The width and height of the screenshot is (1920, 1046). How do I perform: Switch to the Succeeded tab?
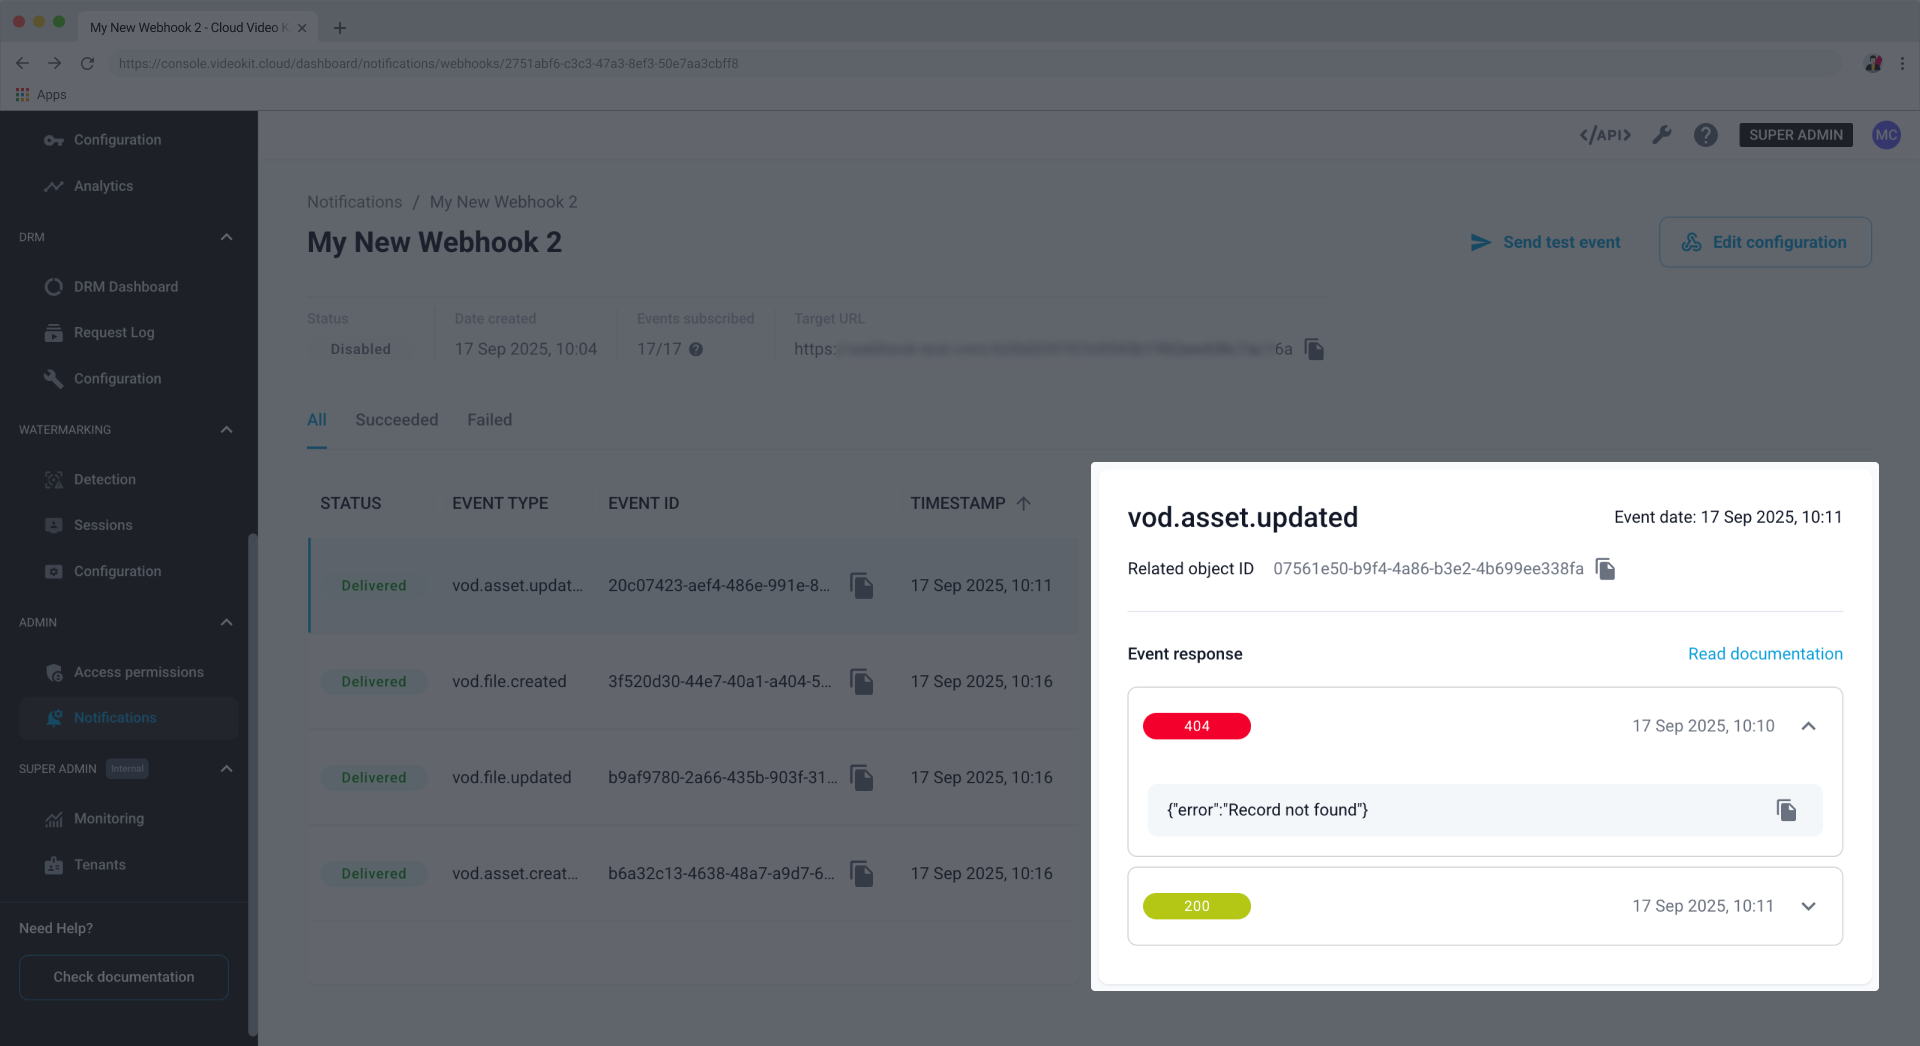pyautogui.click(x=396, y=420)
